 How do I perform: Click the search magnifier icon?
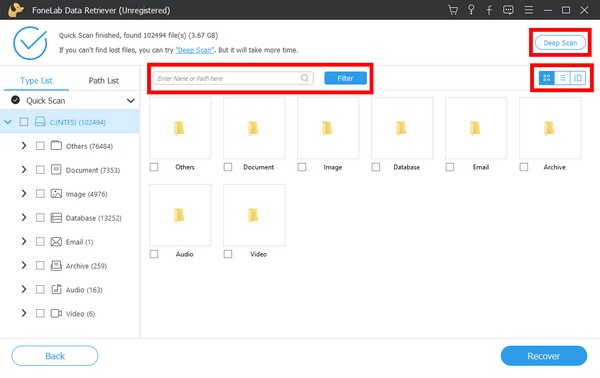point(305,78)
